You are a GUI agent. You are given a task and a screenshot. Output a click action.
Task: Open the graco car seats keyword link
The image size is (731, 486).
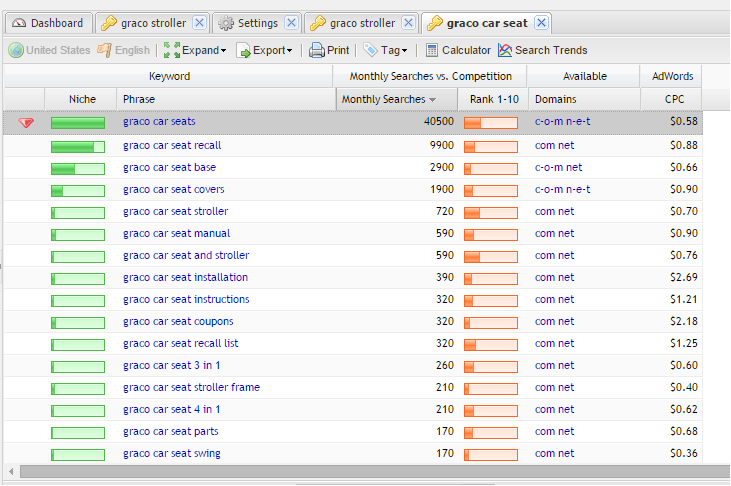pyautogui.click(x=159, y=122)
